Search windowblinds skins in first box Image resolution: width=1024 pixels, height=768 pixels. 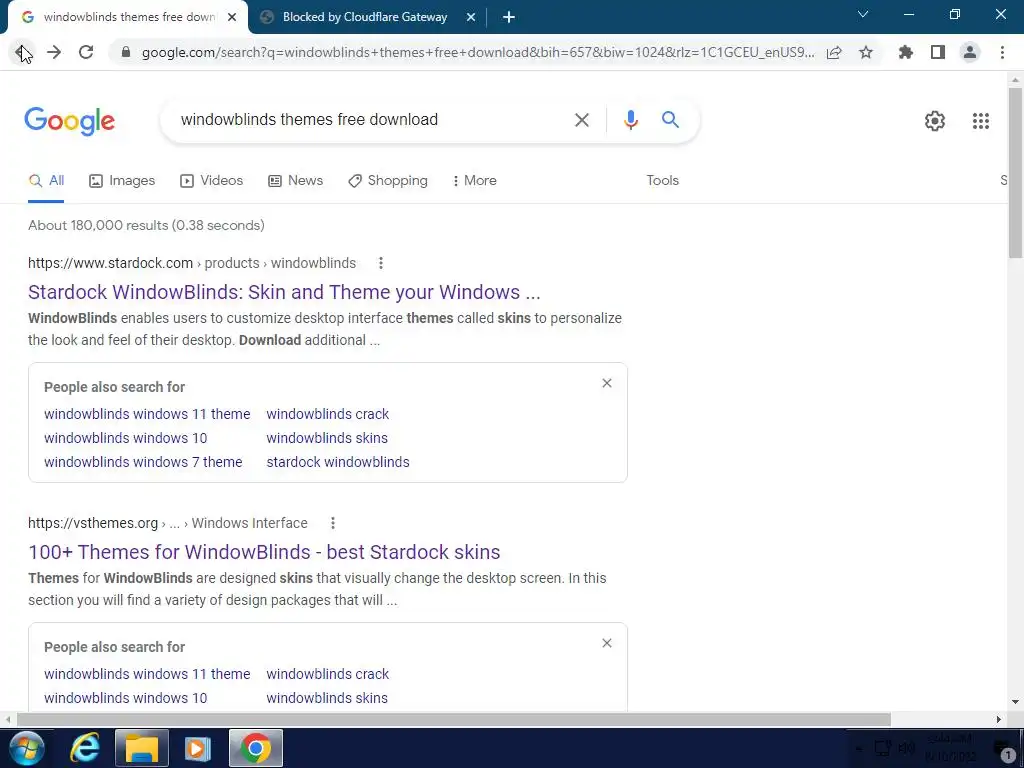coord(327,438)
